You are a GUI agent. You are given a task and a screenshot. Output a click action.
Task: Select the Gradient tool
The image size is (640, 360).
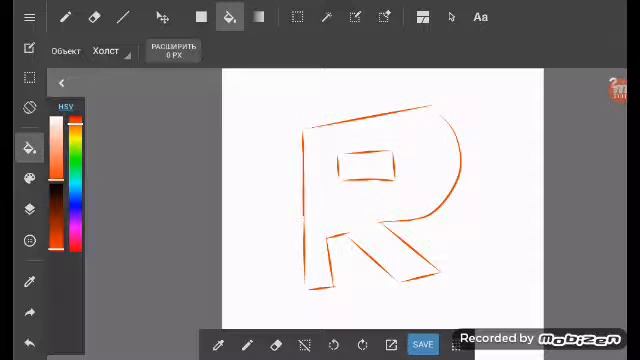point(258,17)
